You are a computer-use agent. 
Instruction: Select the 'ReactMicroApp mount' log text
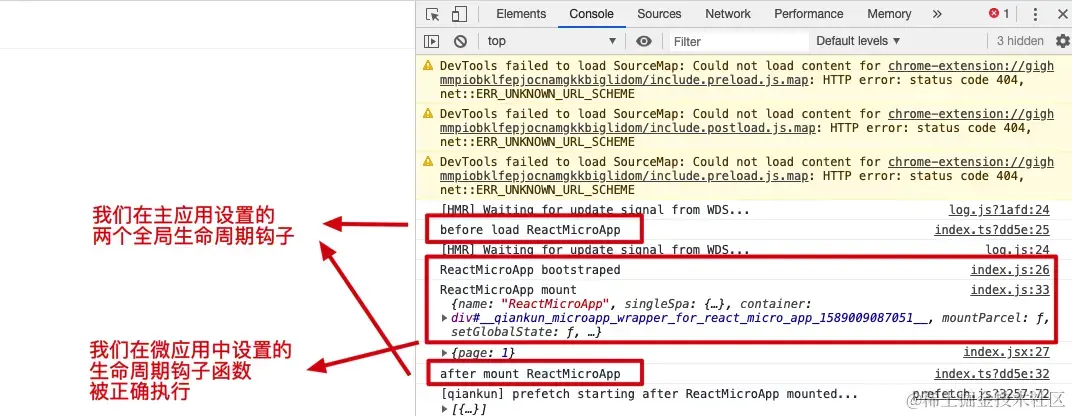click(508, 290)
